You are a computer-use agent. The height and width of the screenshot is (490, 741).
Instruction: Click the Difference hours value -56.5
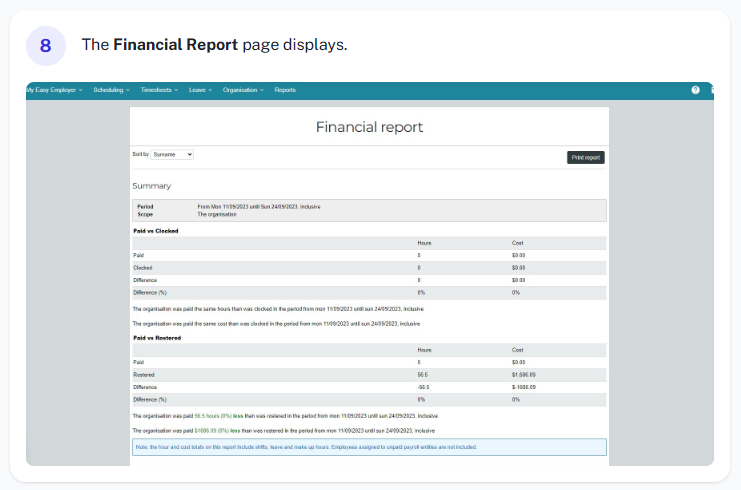(x=423, y=387)
